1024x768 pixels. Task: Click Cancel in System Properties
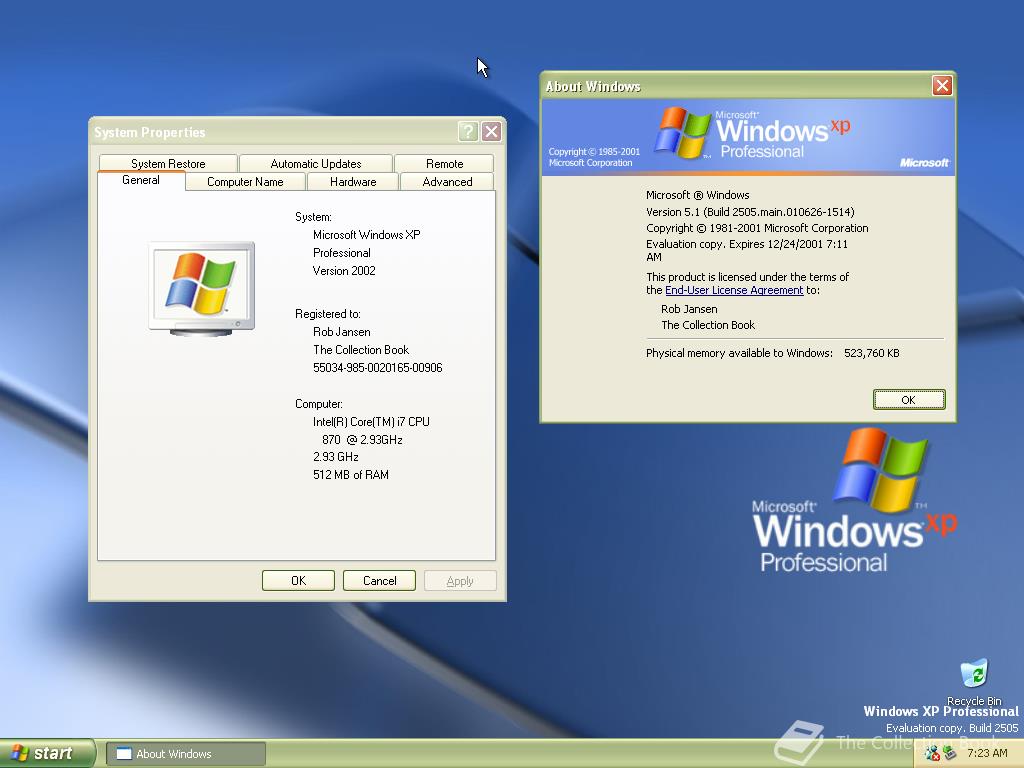[379, 581]
